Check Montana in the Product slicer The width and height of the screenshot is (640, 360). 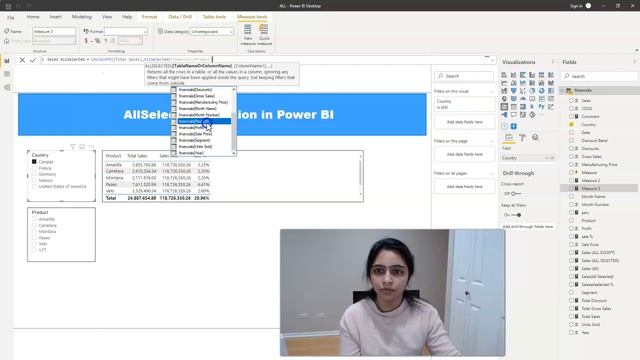34,231
